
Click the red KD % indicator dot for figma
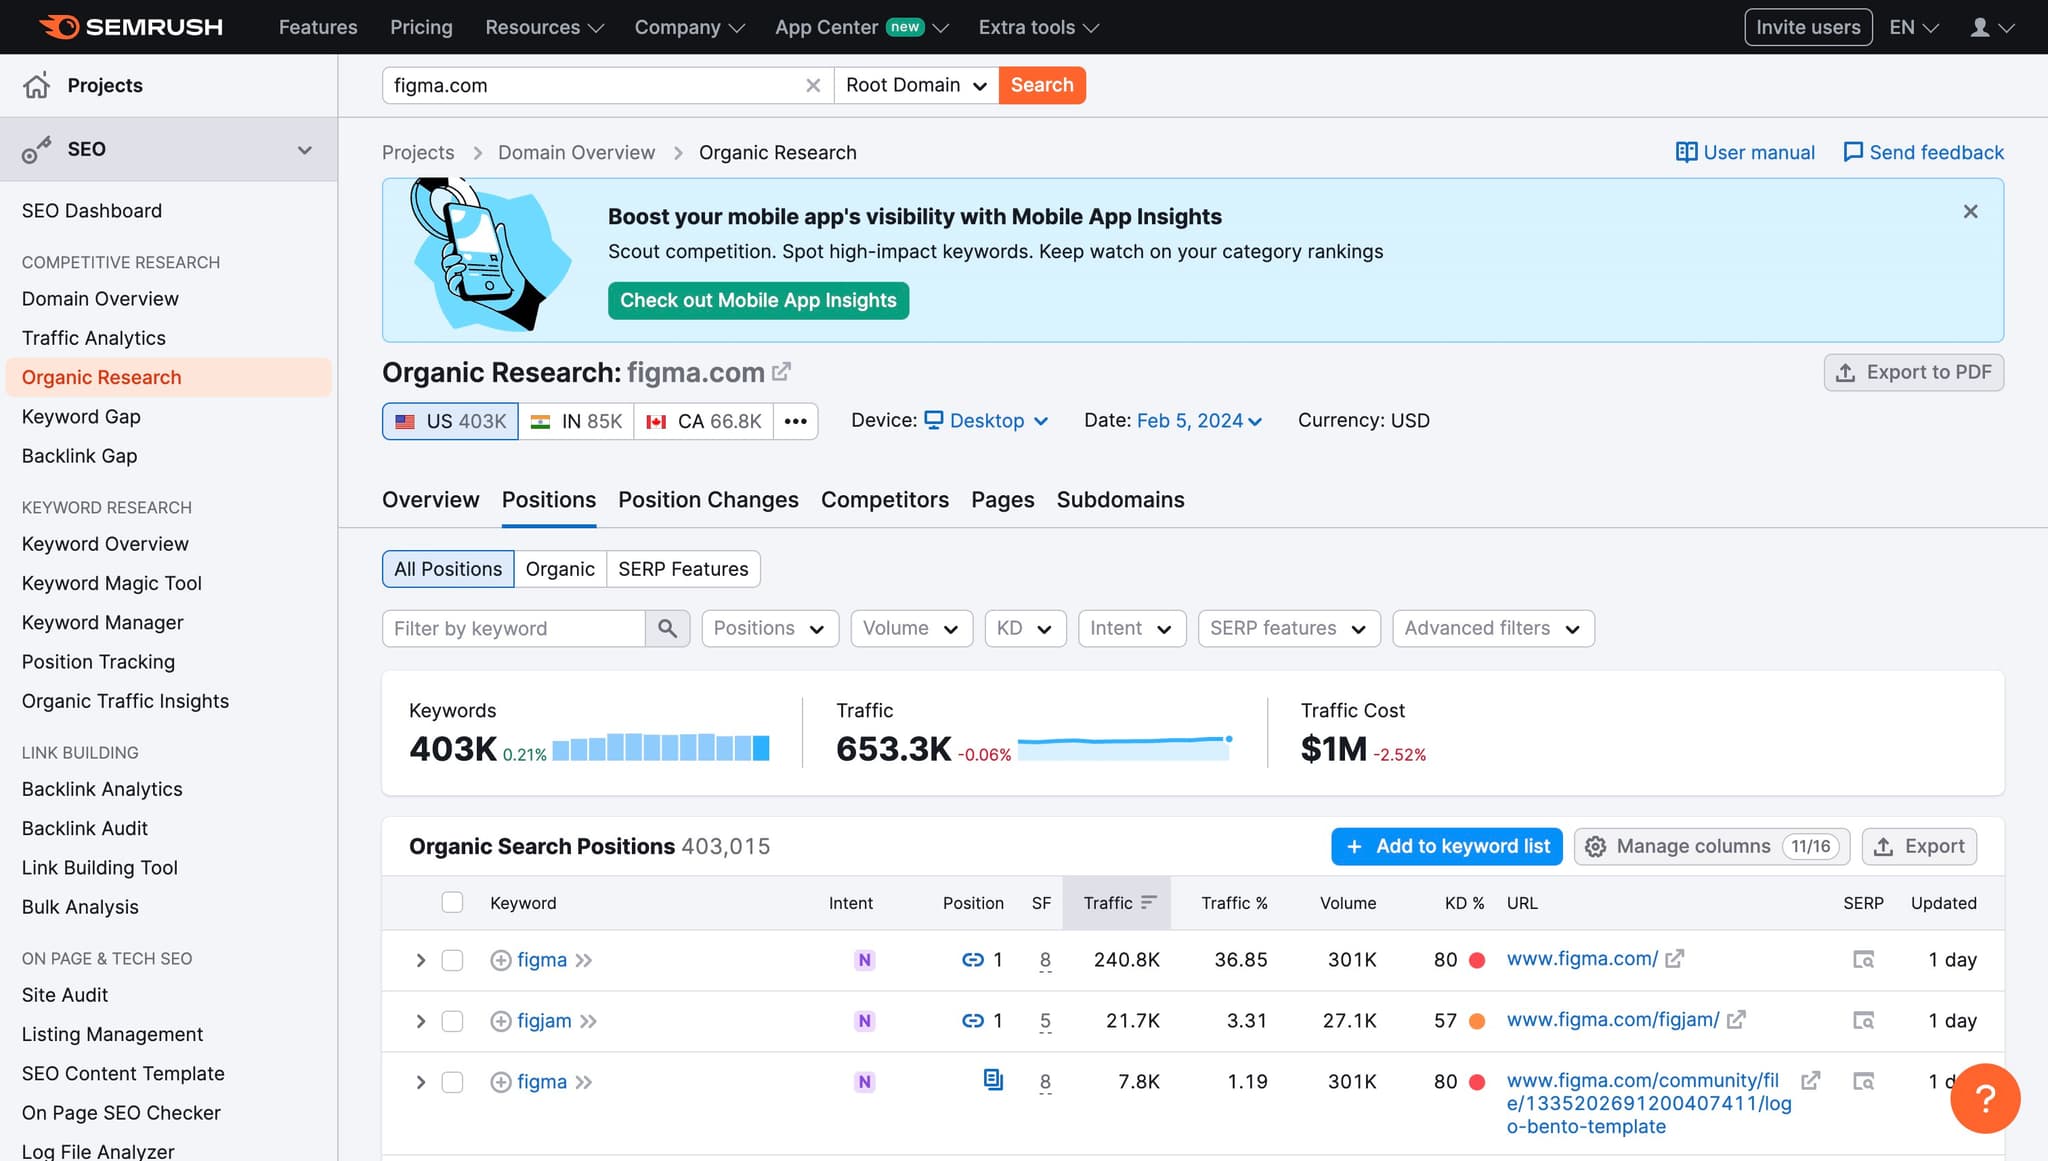(1475, 959)
